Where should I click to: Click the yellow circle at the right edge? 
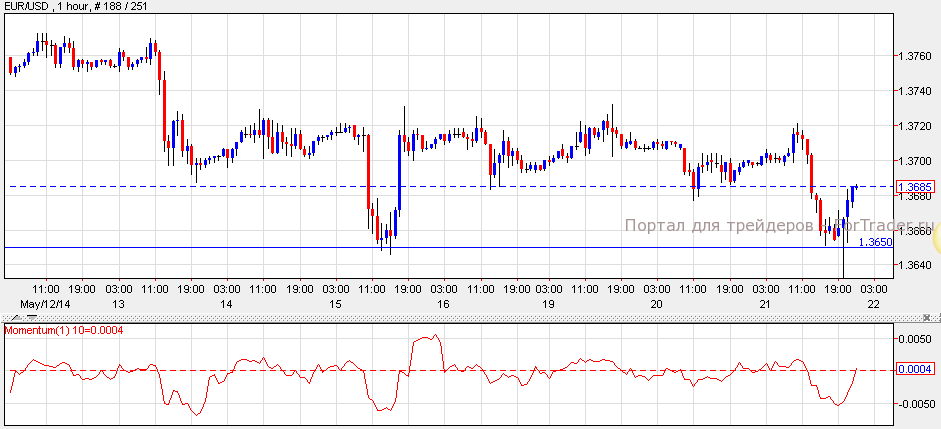pos(936,235)
